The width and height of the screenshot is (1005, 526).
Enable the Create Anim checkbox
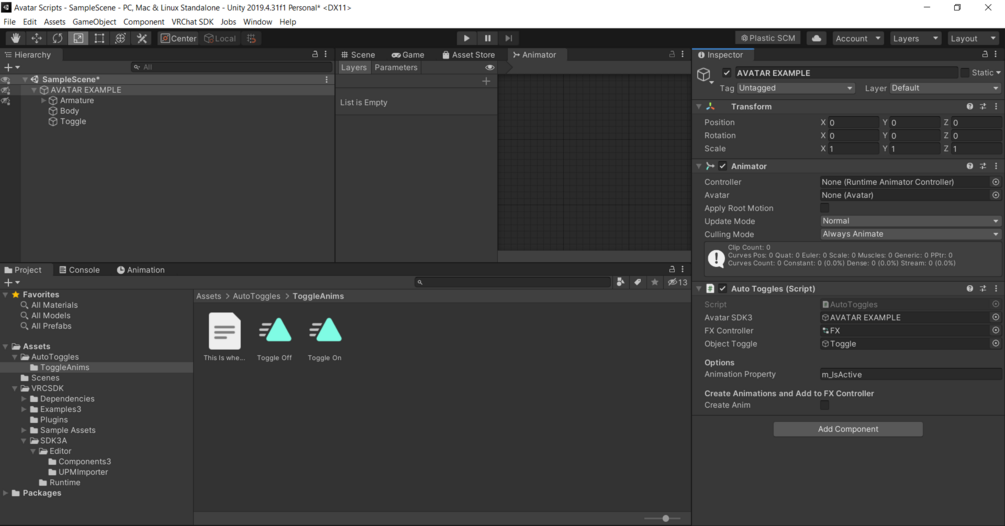[x=824, y=405]
